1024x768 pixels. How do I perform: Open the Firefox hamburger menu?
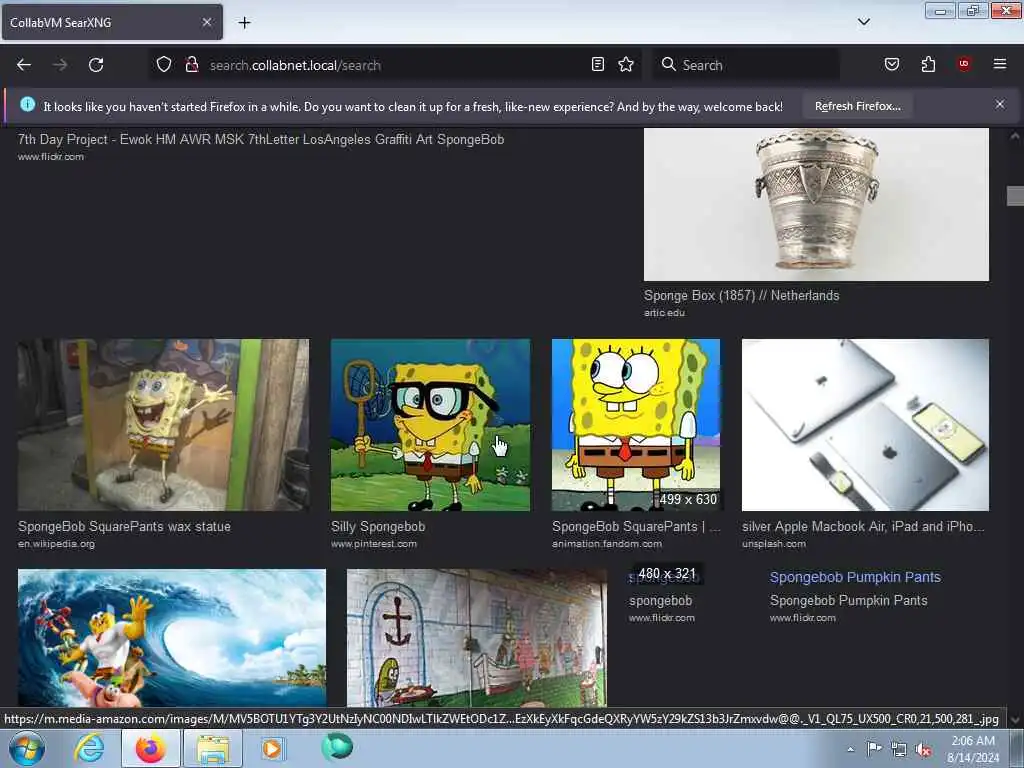point(999,64)
